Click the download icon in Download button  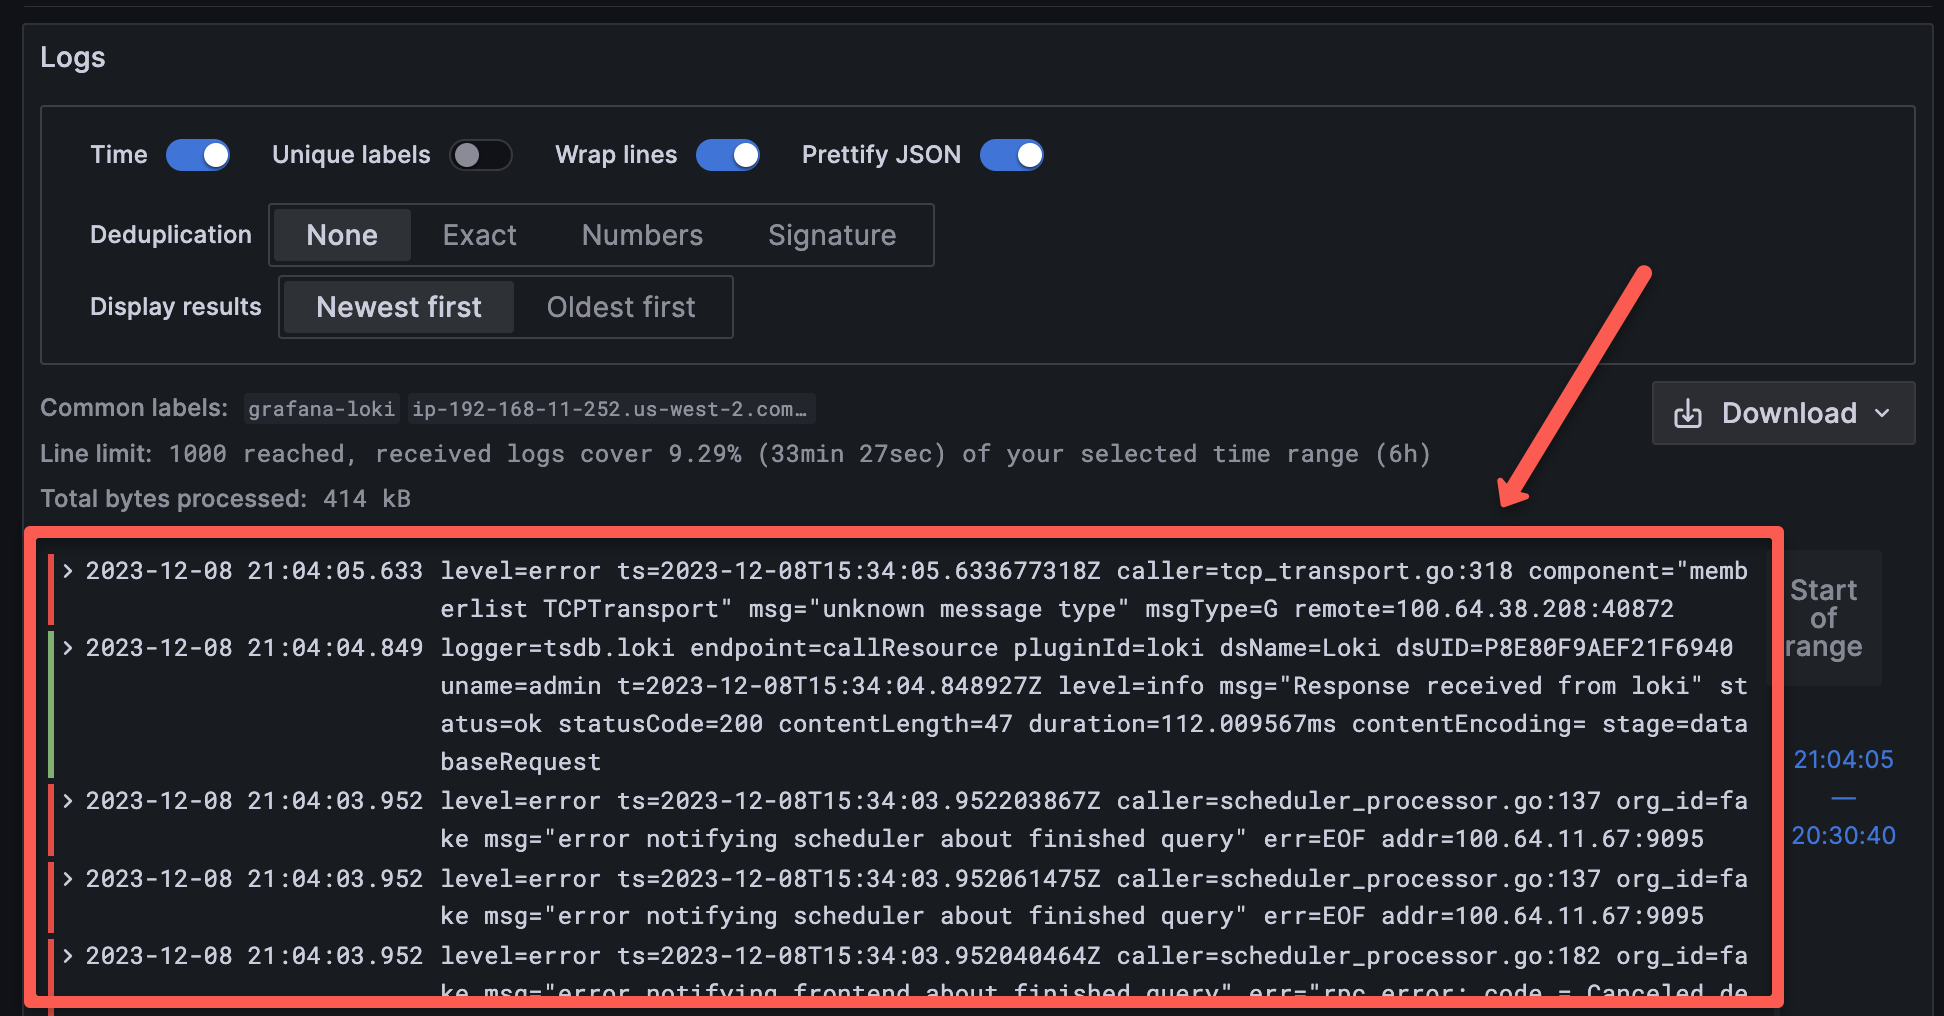(1689, 413)
